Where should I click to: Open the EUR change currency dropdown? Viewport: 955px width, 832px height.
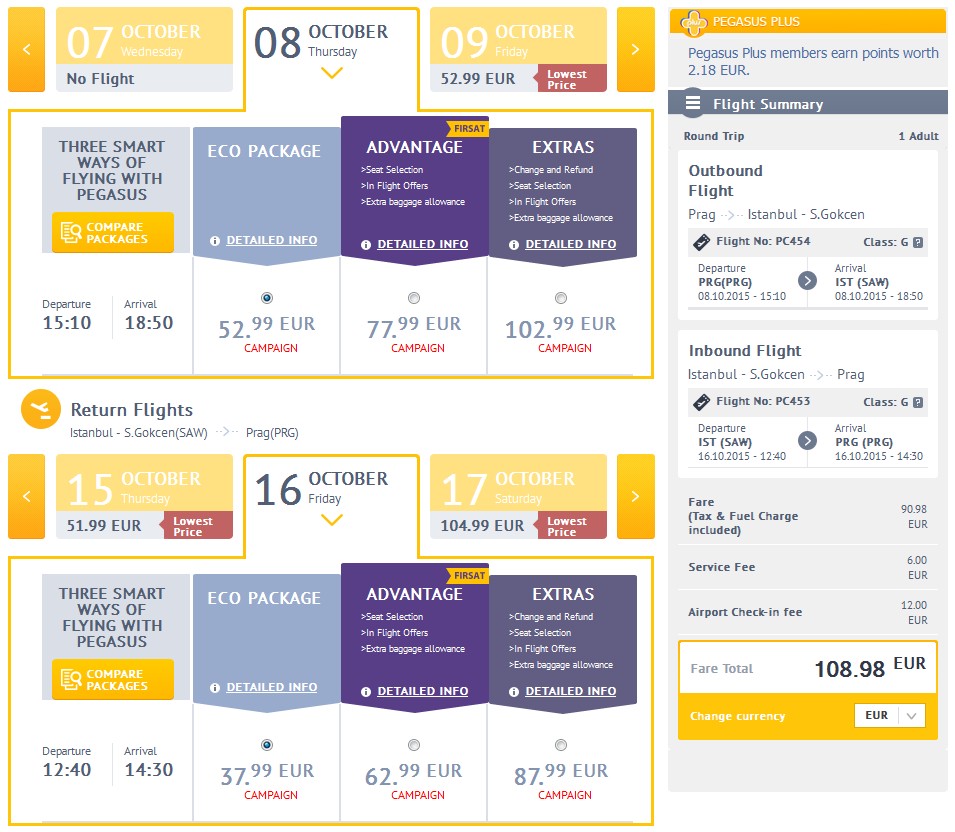point(890,716)
